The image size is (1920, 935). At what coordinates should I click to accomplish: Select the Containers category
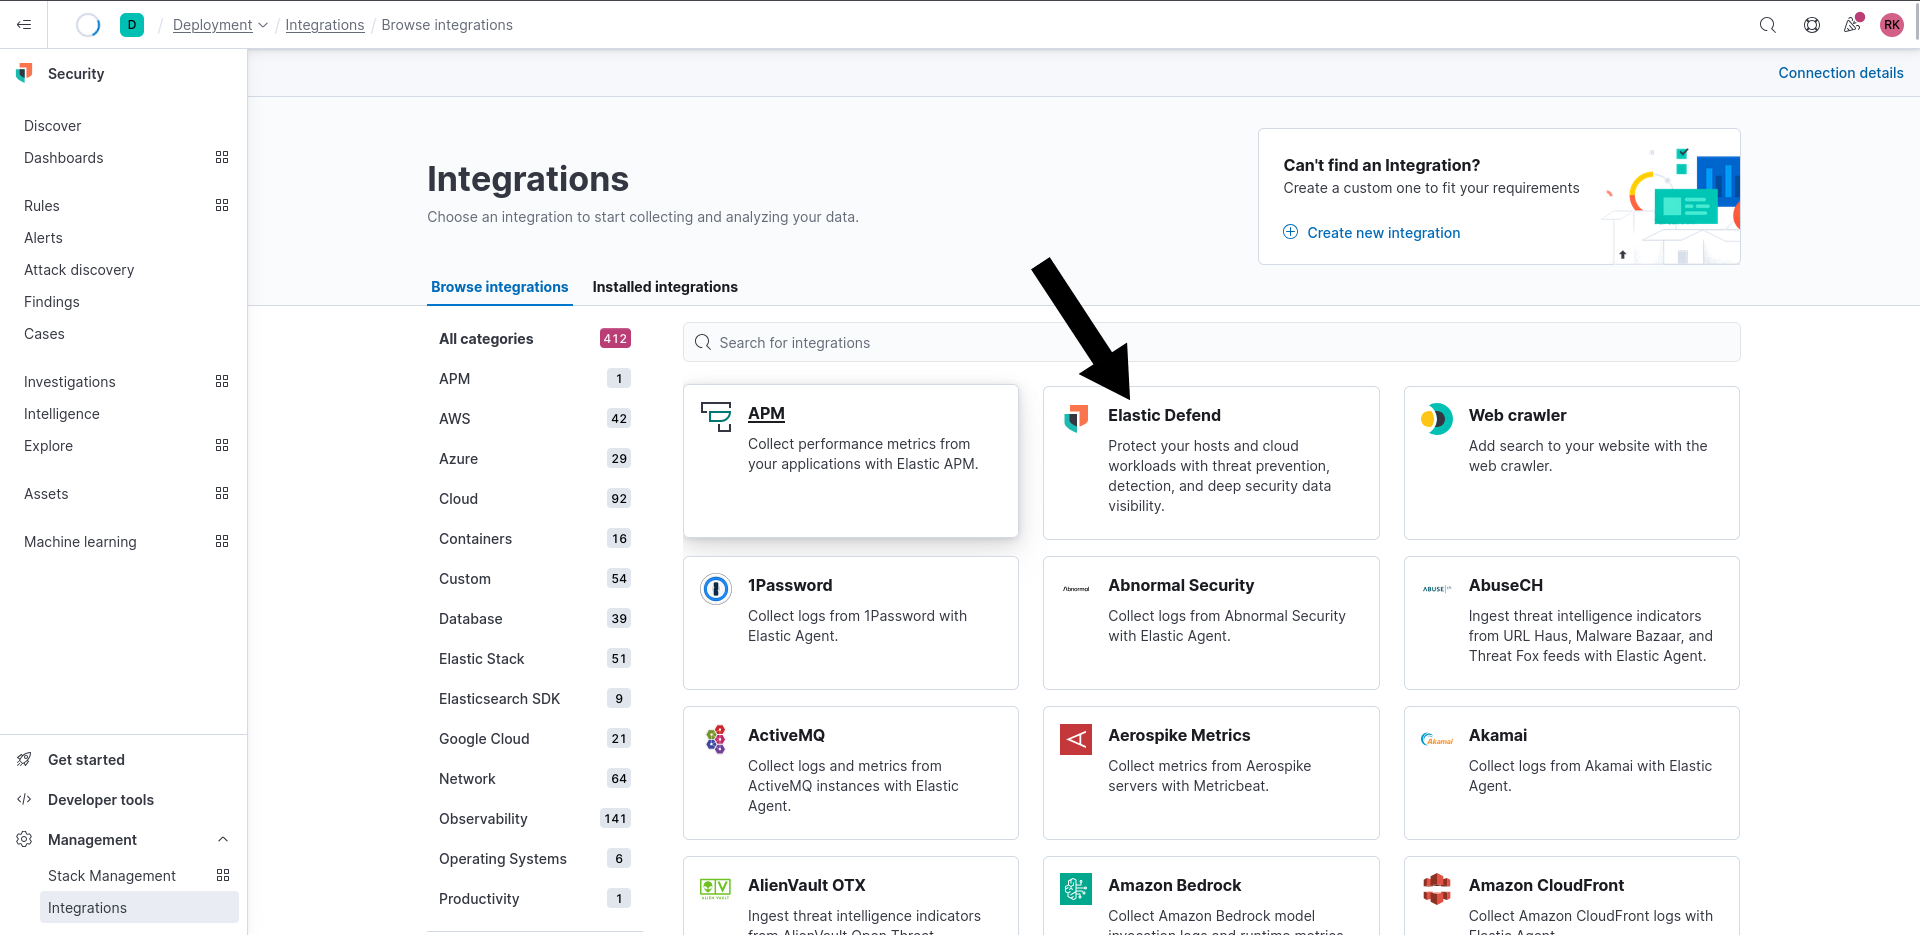(535, 539)
